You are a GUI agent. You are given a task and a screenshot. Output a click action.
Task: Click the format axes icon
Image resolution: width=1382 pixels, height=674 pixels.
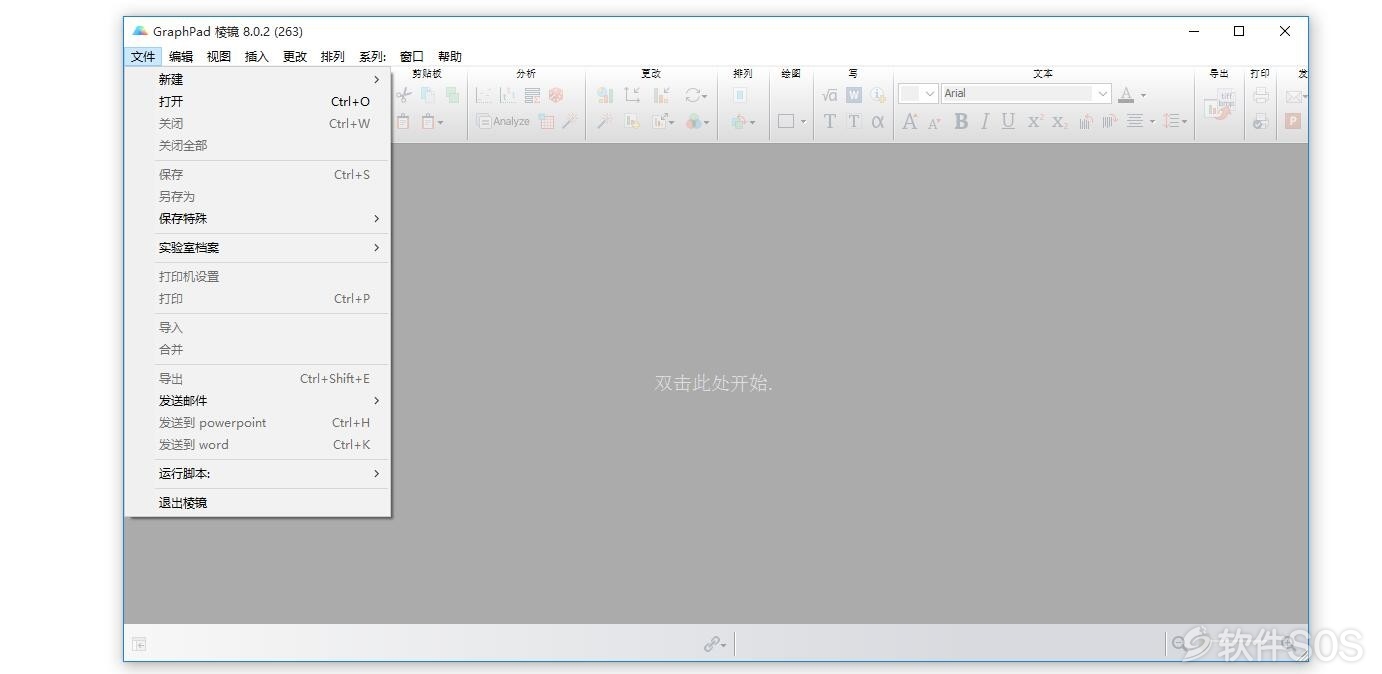[632, 95]
